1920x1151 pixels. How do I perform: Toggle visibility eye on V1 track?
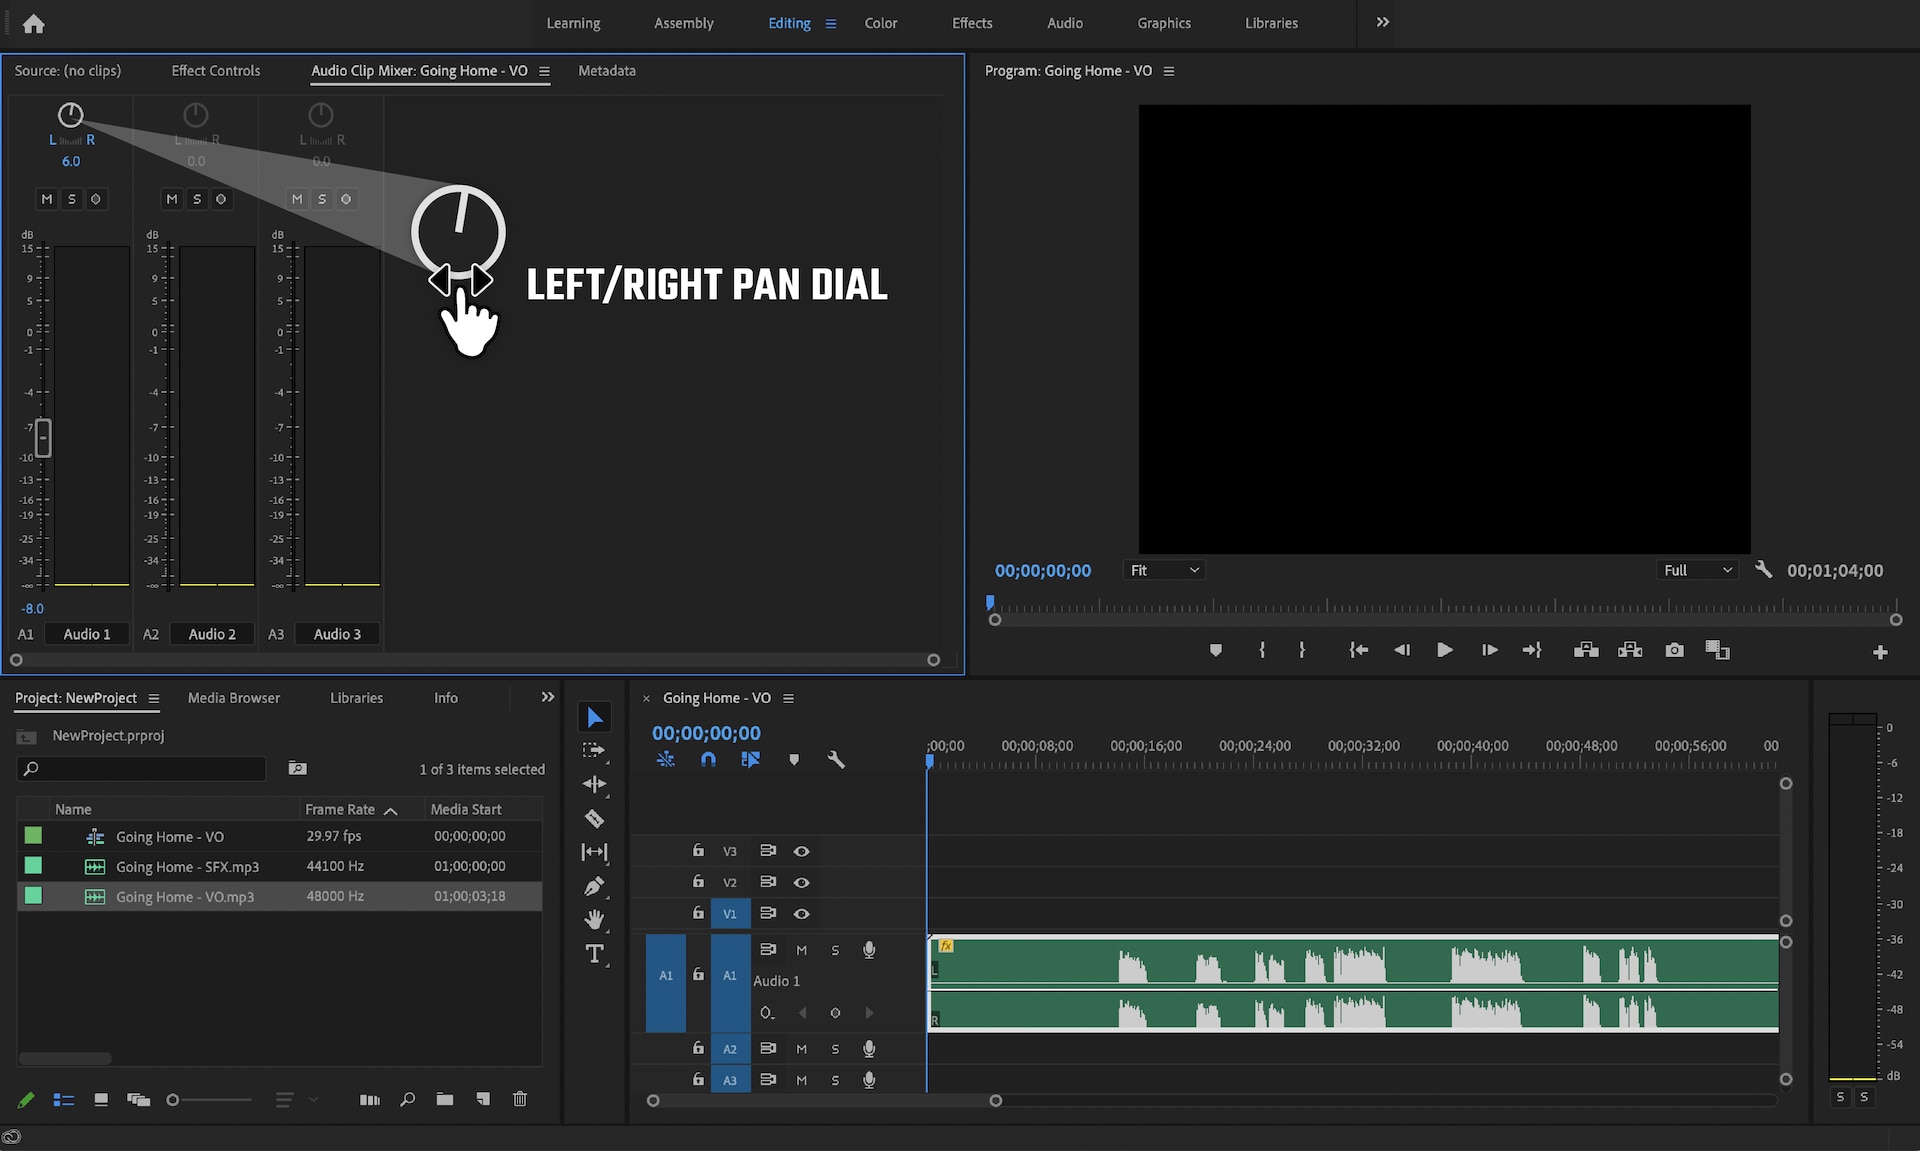(801, 913)
